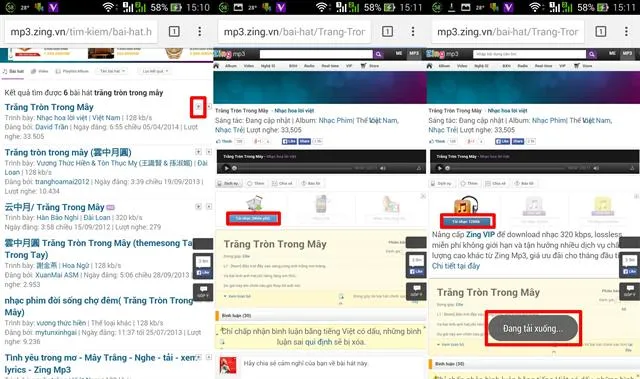The width and height of the screenshot is (640, 379).
Task: Open artist link Nhạc hoa lời việt in first result
Action: coord(62,117)
